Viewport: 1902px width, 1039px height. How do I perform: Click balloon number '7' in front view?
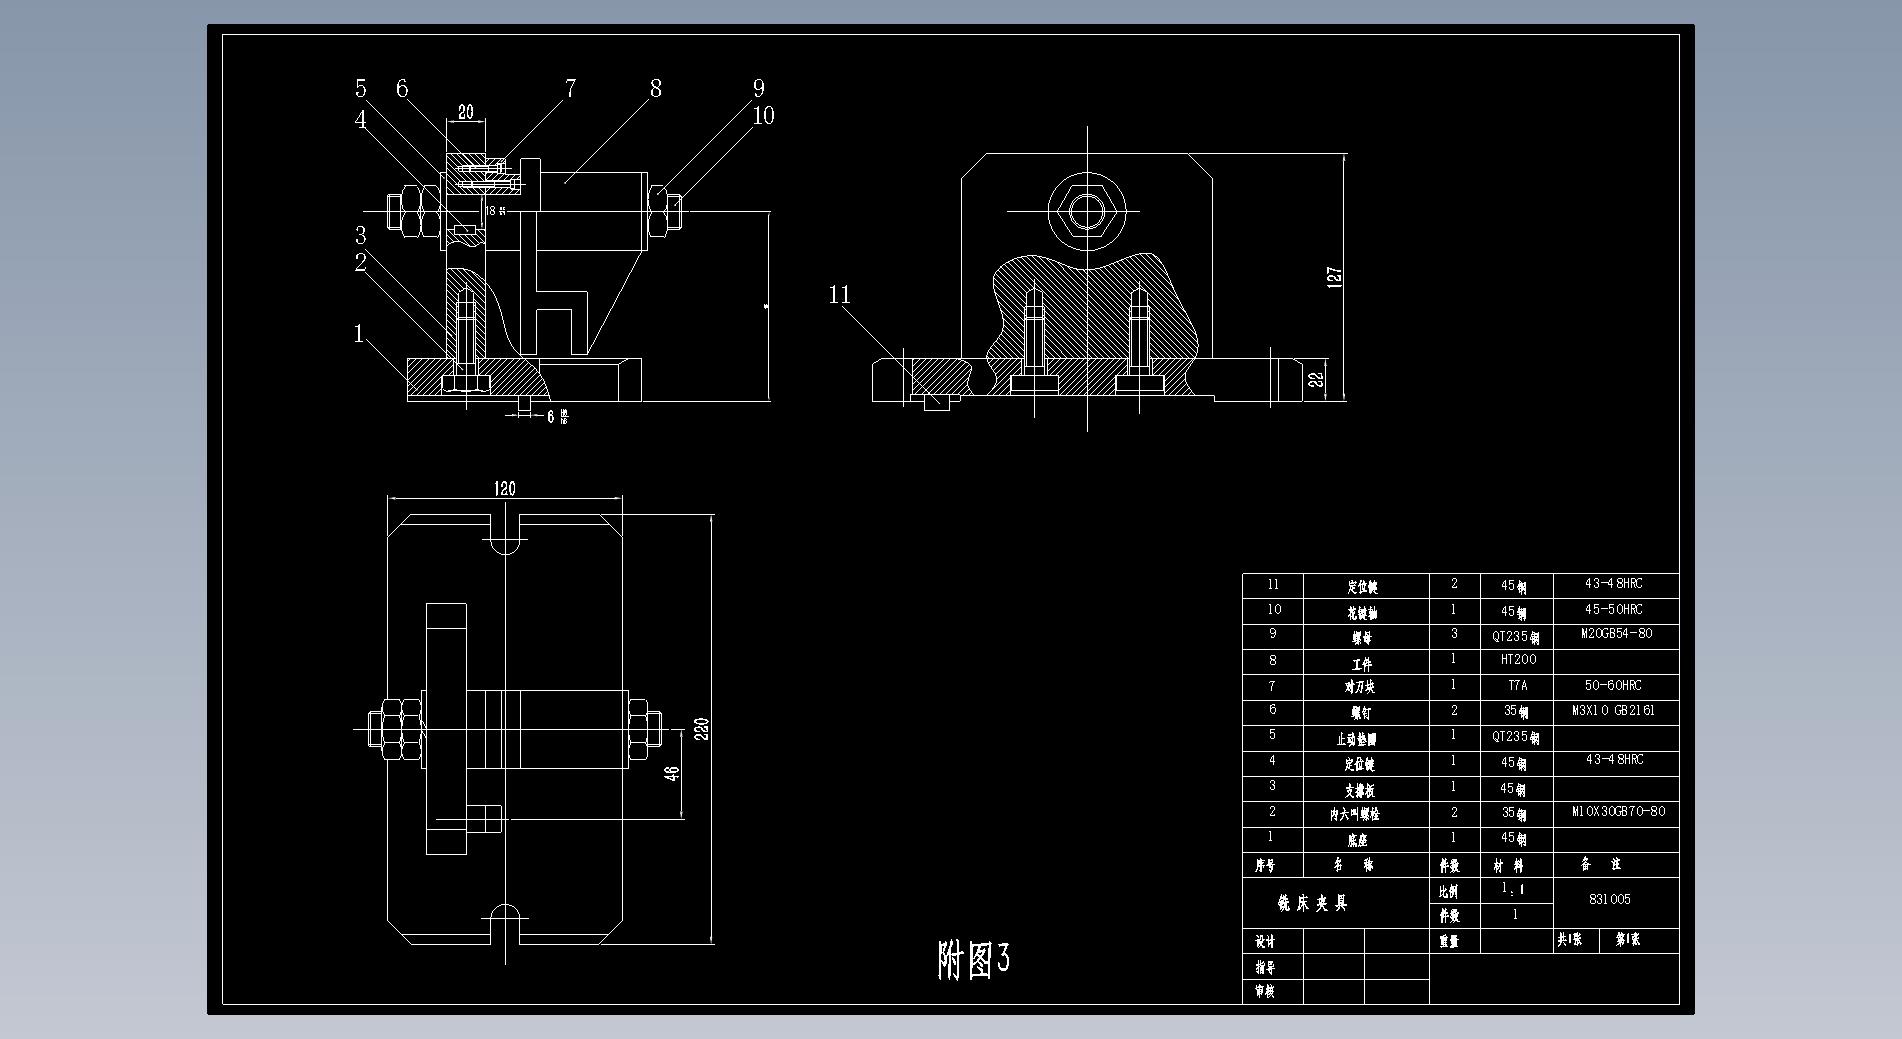pyautogui.click(x=570, y=88)
